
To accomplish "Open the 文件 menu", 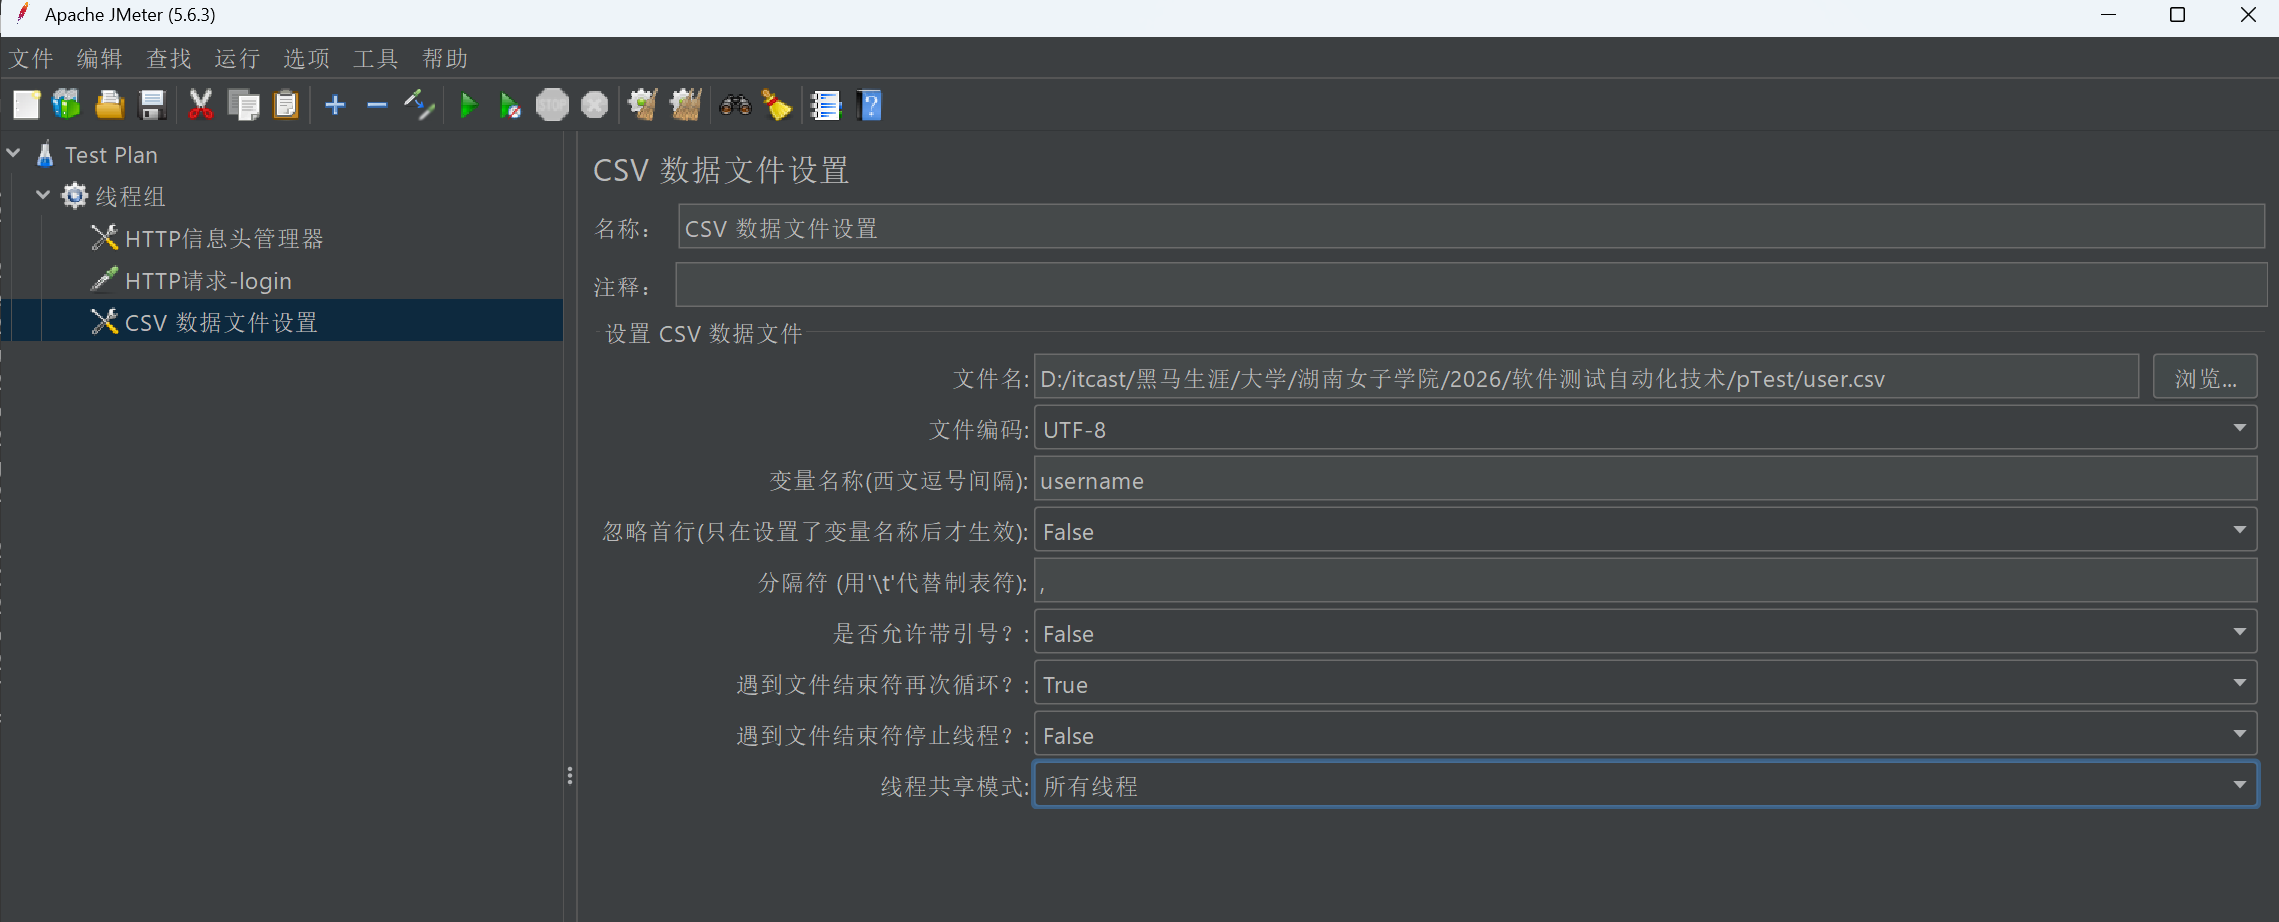I will [x=31, y=59].
